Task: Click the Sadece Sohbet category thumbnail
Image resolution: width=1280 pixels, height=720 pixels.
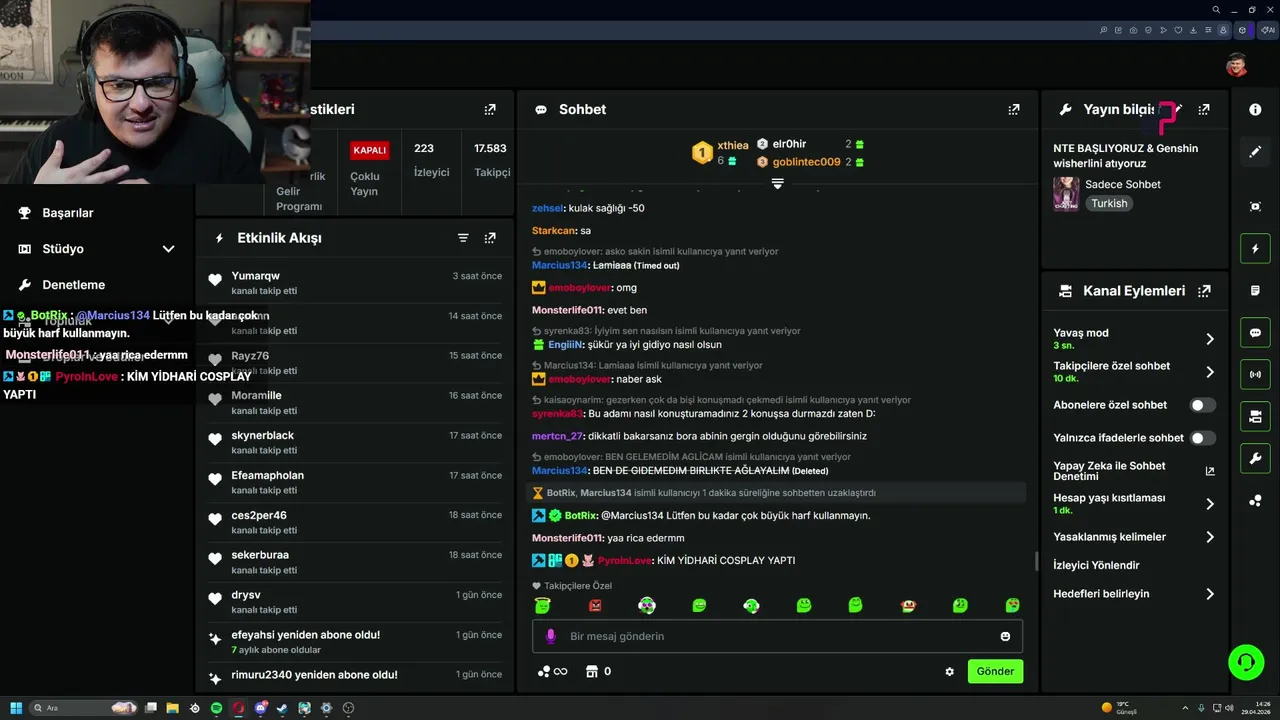Action: pyautogui.click(x=1066, y=194)
